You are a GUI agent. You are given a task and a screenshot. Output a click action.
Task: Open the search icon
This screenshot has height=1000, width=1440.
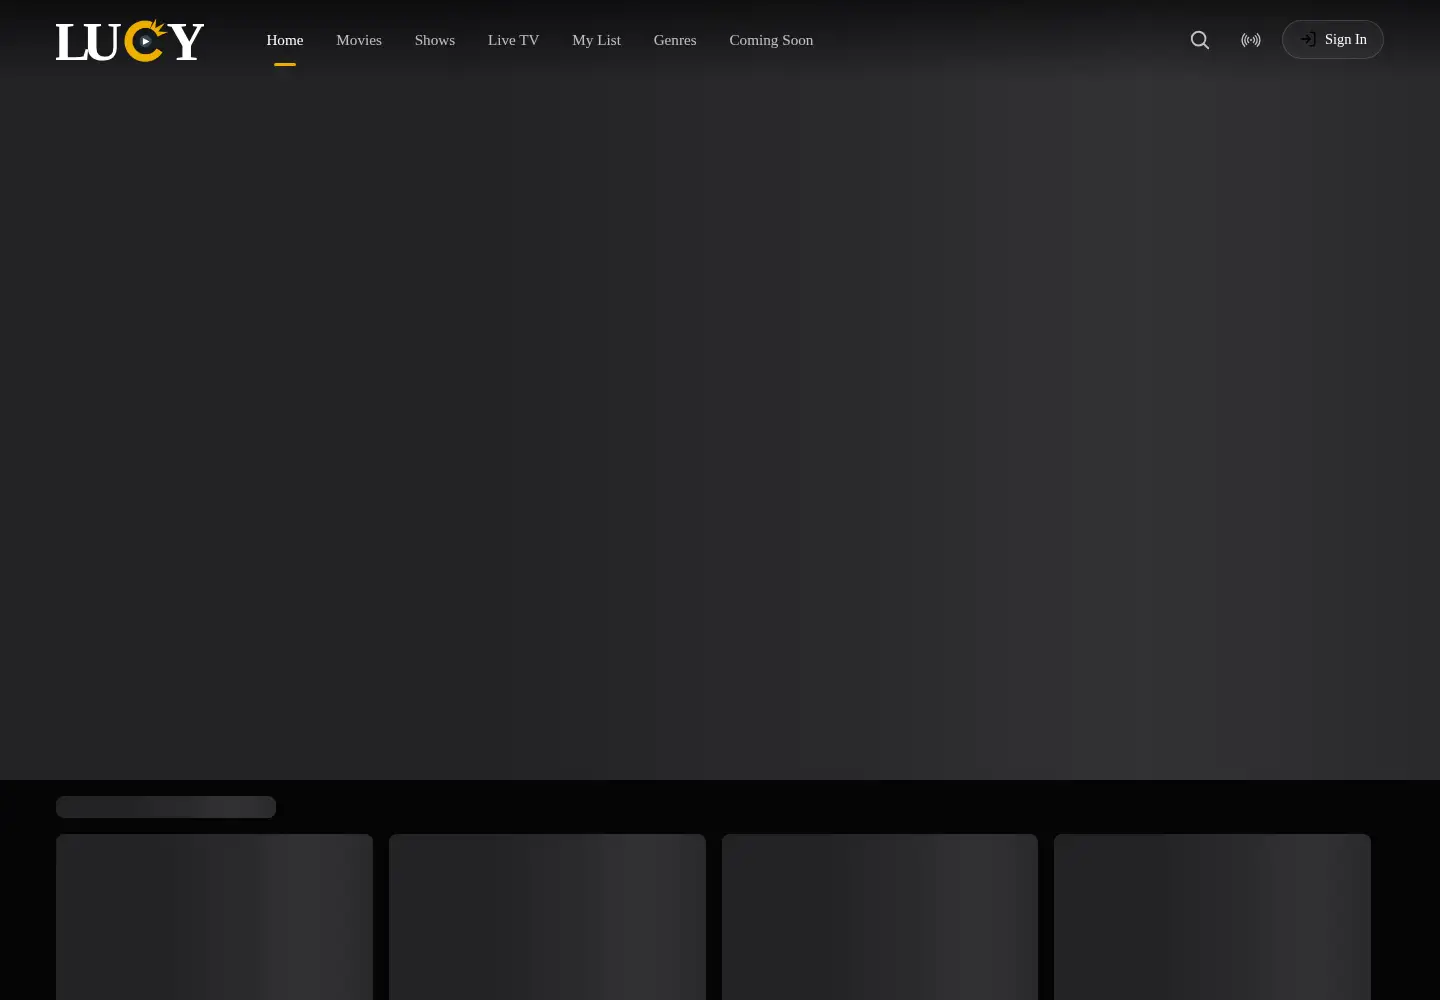(1200, 40)
